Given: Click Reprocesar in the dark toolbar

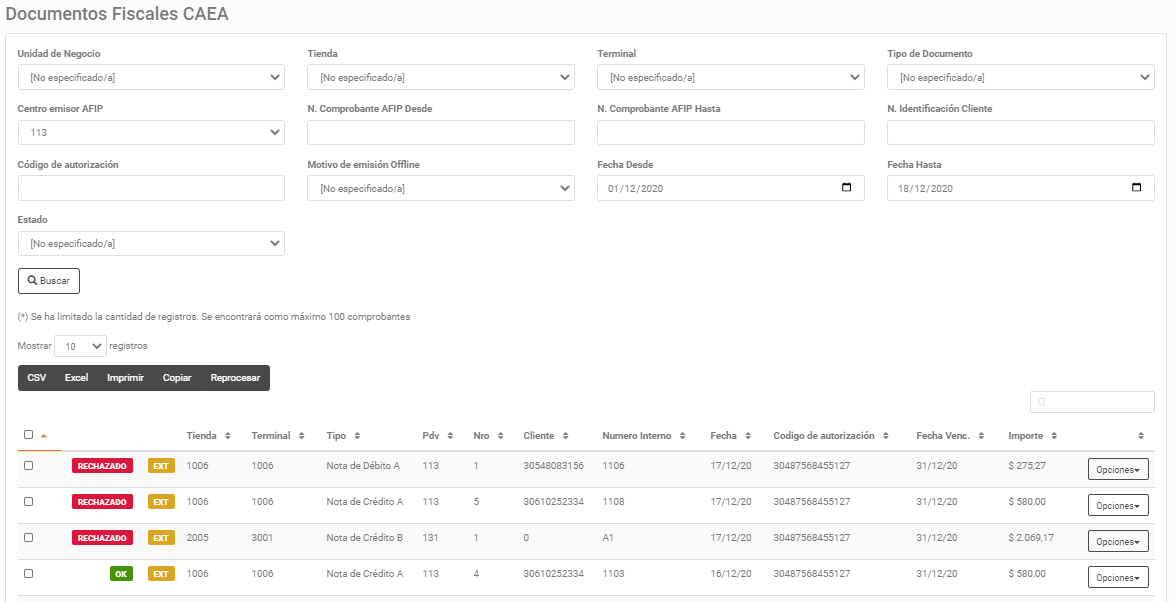Looking at the screenshot, I should (235, 378).
